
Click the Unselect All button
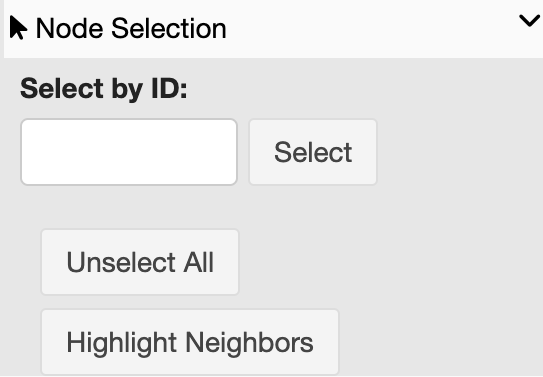click(140, 262)
